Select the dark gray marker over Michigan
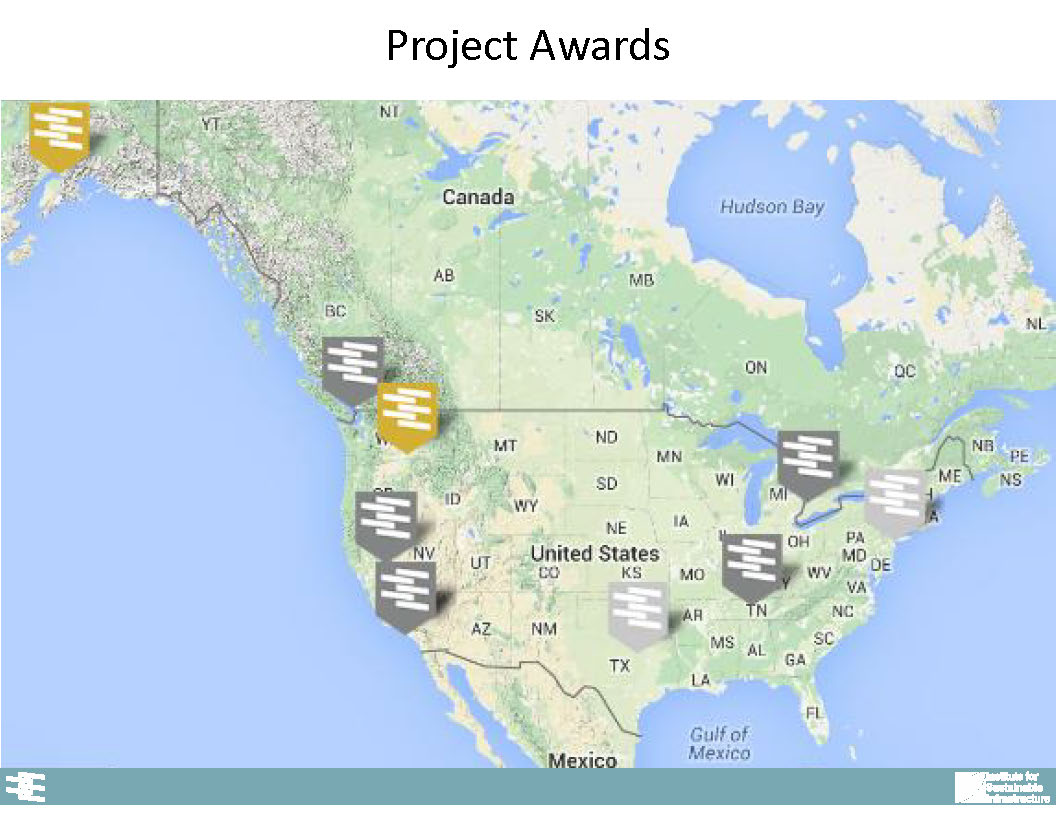This screenshot has width=1056, height=816. [807, 462]
